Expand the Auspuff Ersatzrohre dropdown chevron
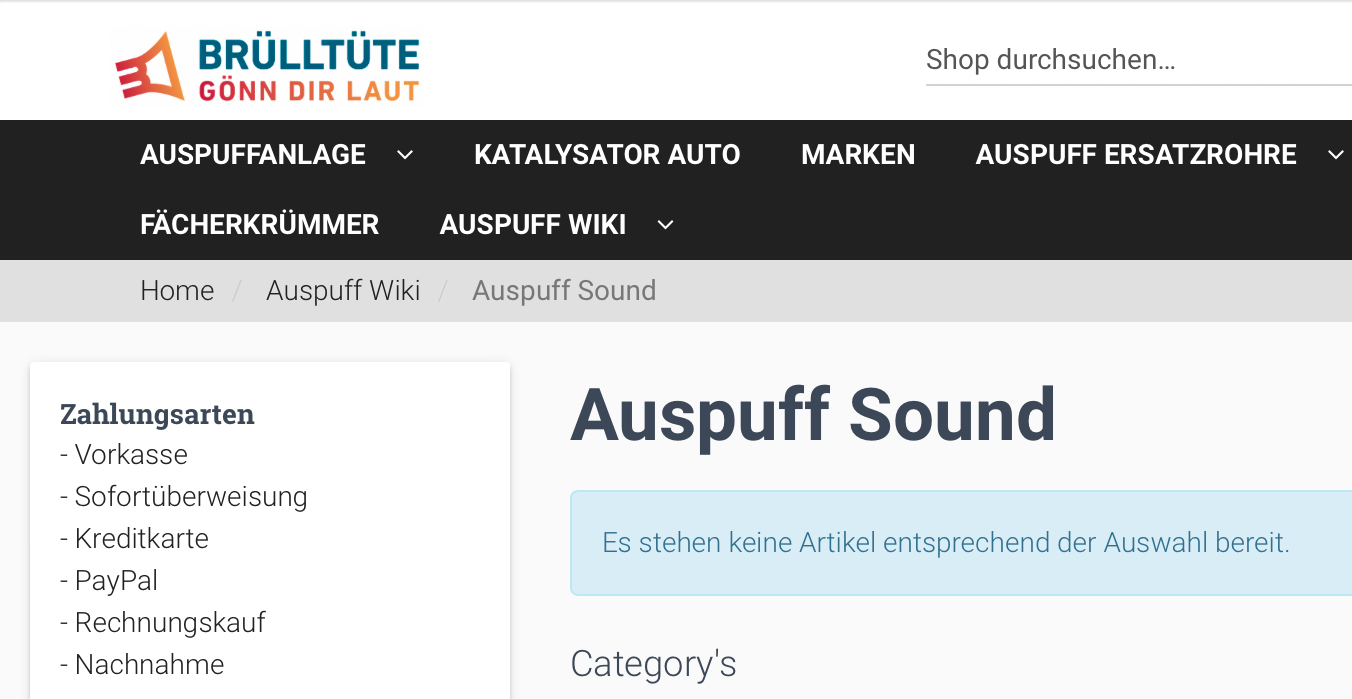Image resolution: width=1352 pixels, height=699 pixels. 1335,155
